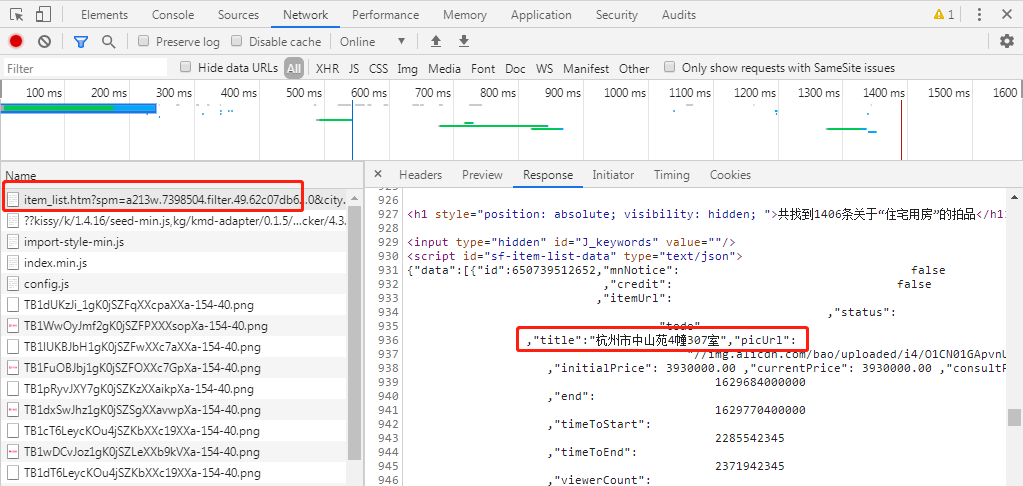Open the Application tab
Image resolution: width=1023 pixels, height=486 pixels.
click(541, 14)
